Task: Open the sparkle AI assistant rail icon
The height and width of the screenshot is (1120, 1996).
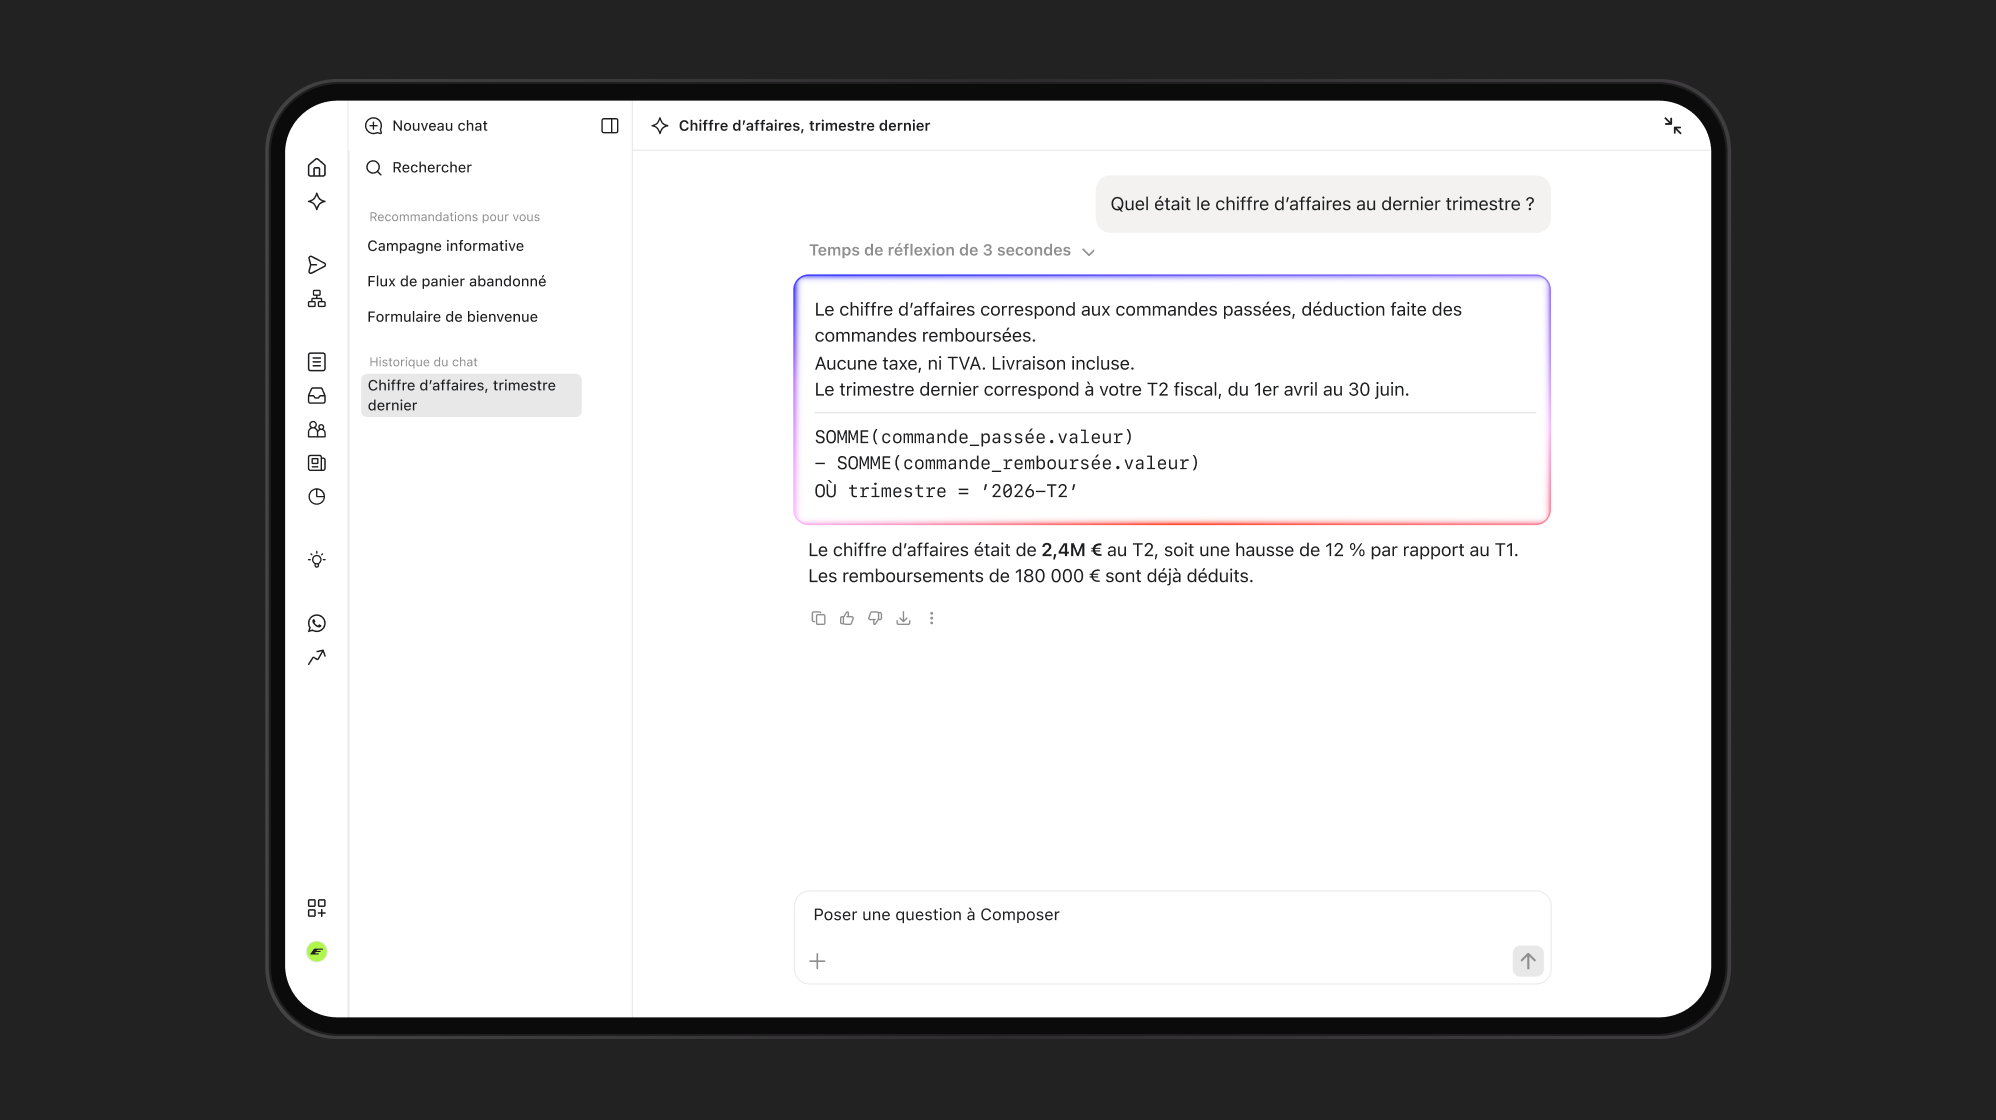Action: tap(317, 202)
